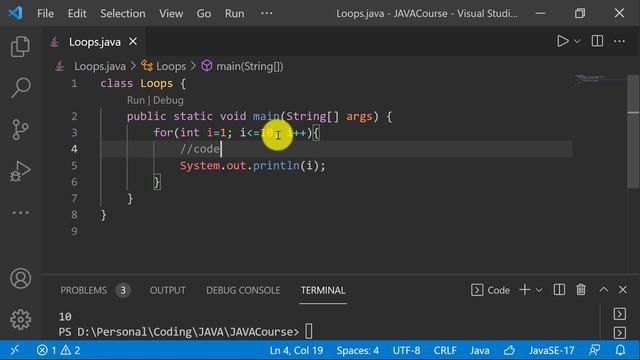The height and width of the screenshot is (360, 640).
Task: Split the editor to the right
Action: 597,41
